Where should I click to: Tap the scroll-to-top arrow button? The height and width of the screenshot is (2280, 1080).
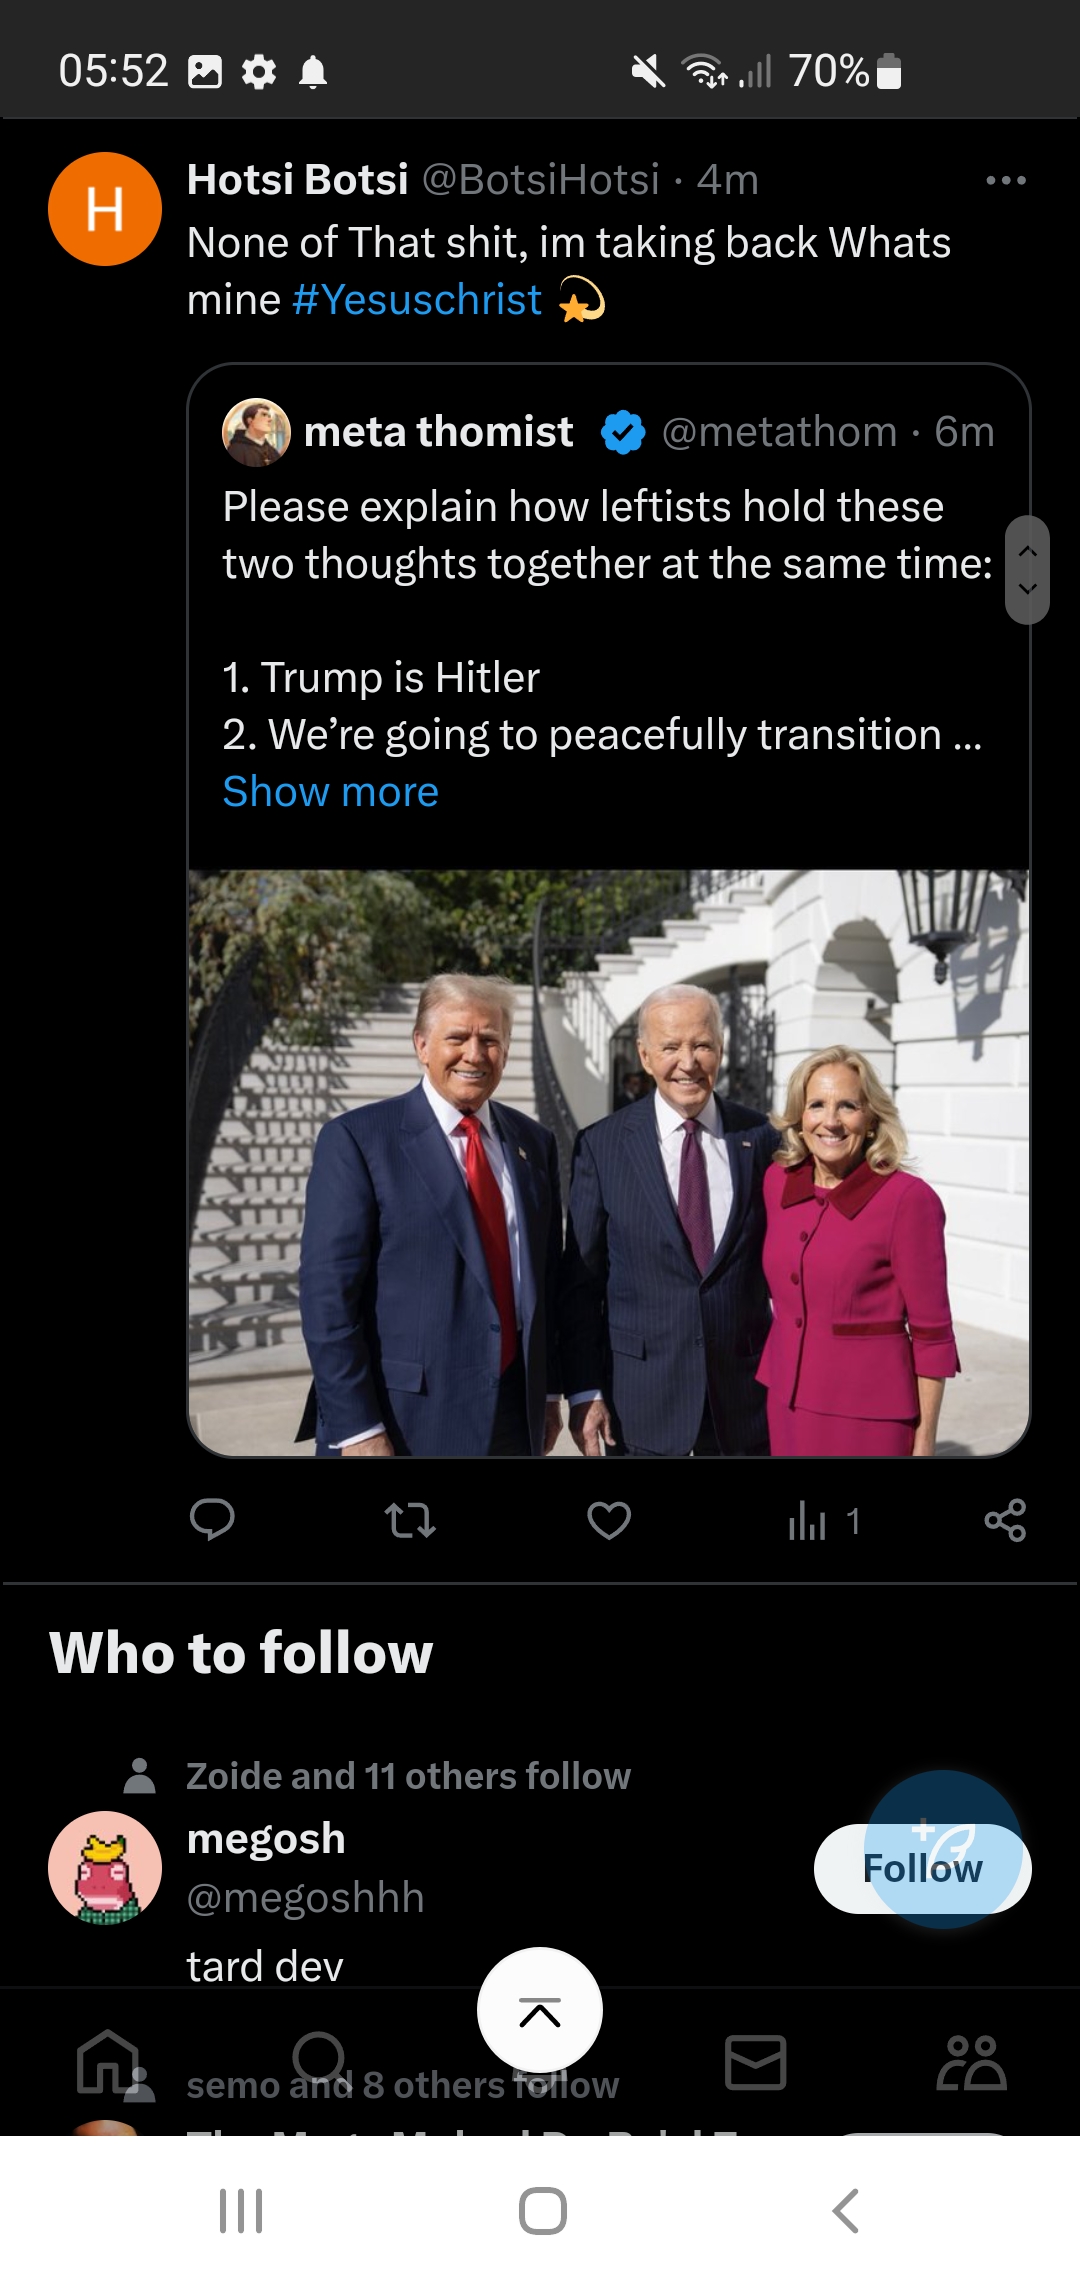tap(540, 2010)
